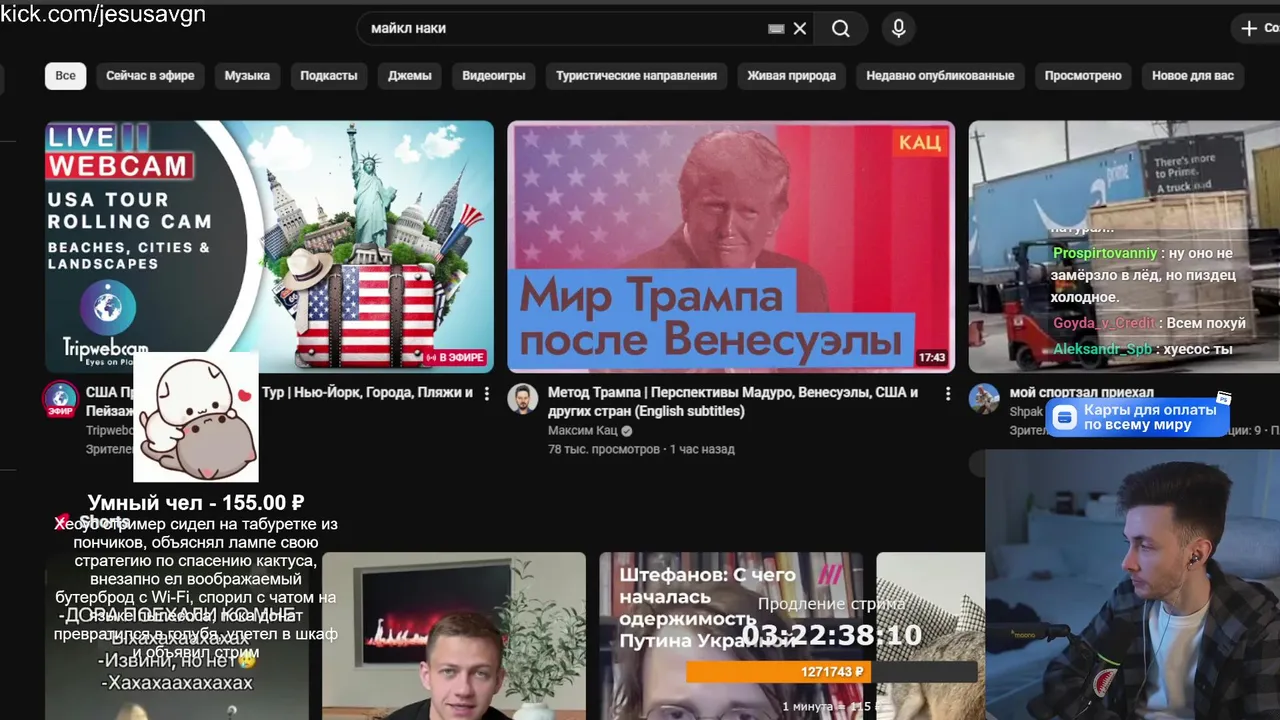Select the Новое для вас filter chip
This screenshot has height=720, width=1280.
click(x=1193, y=76)
